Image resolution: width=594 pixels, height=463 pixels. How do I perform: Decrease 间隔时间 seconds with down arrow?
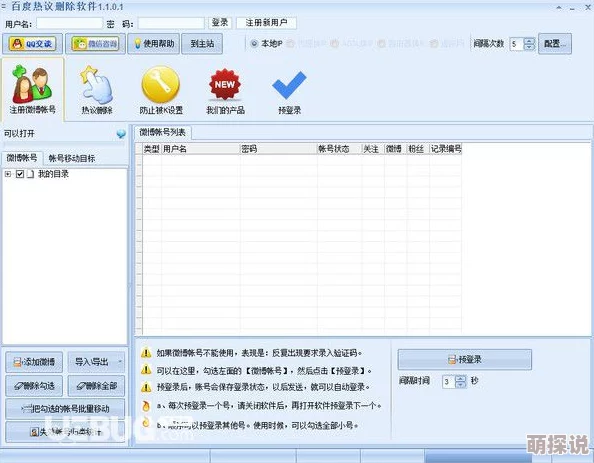coord(461,385)
